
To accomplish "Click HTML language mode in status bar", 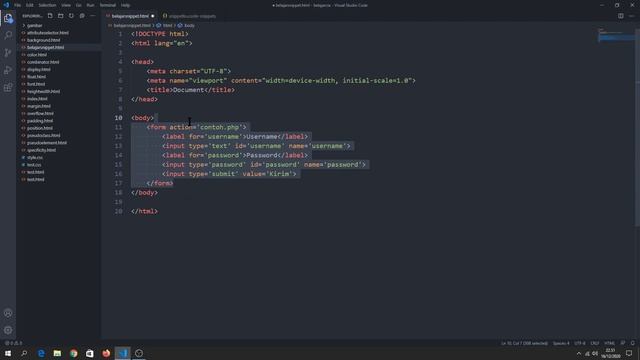I will [x=609, y=343].
